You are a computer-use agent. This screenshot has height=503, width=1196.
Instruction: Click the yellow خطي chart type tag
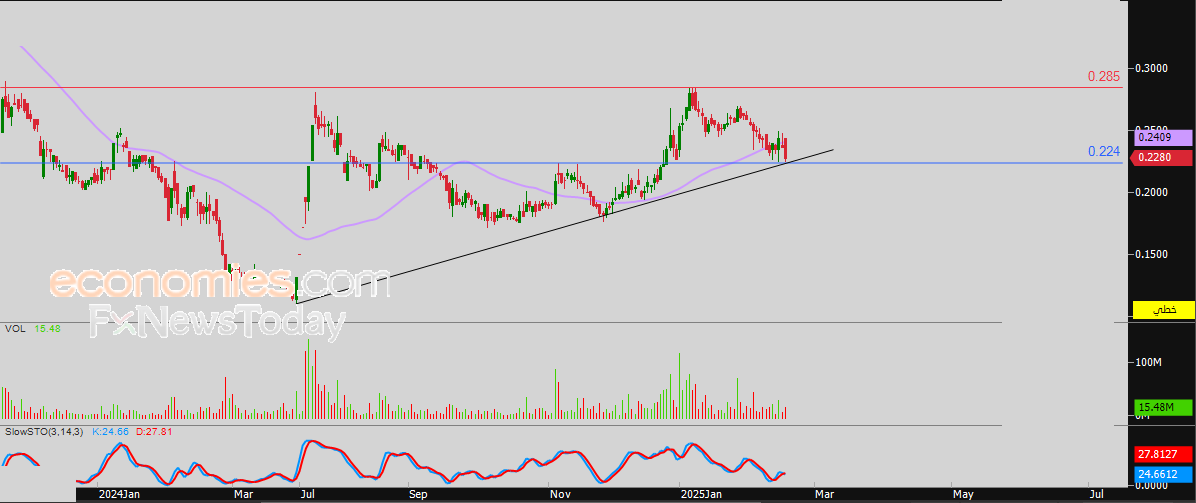coord(1162,310)
